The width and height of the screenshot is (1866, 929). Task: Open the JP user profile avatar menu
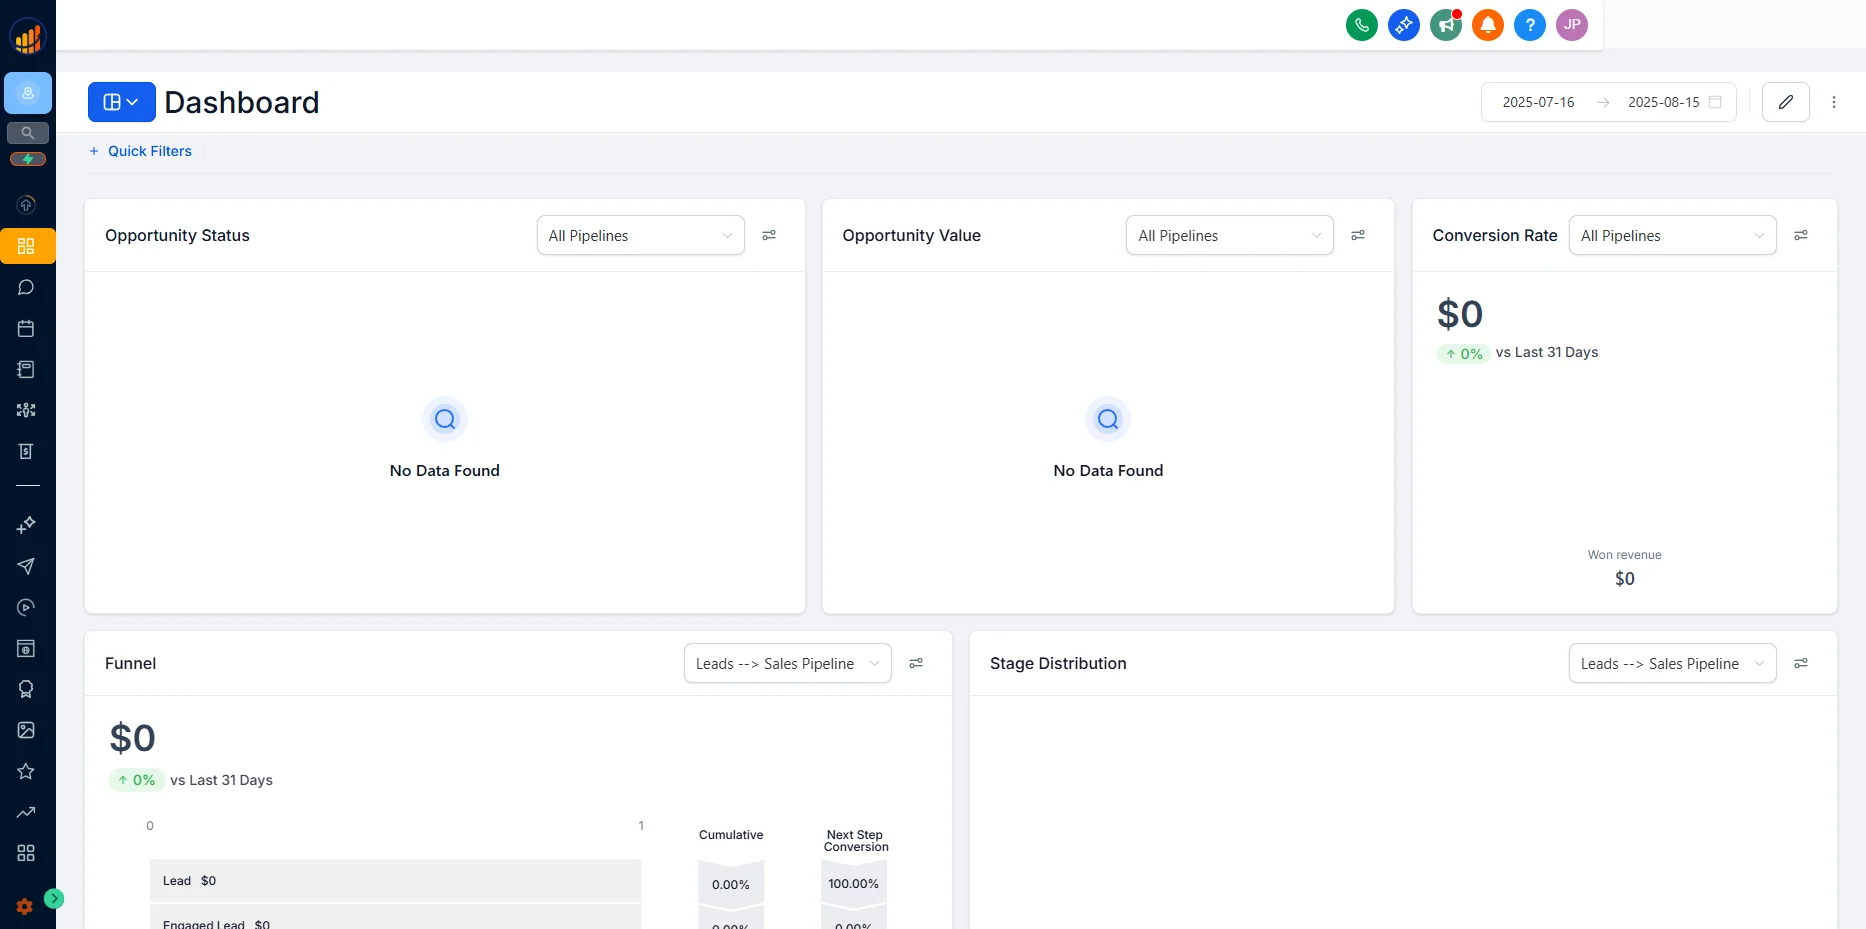(x=1571, y=25)
